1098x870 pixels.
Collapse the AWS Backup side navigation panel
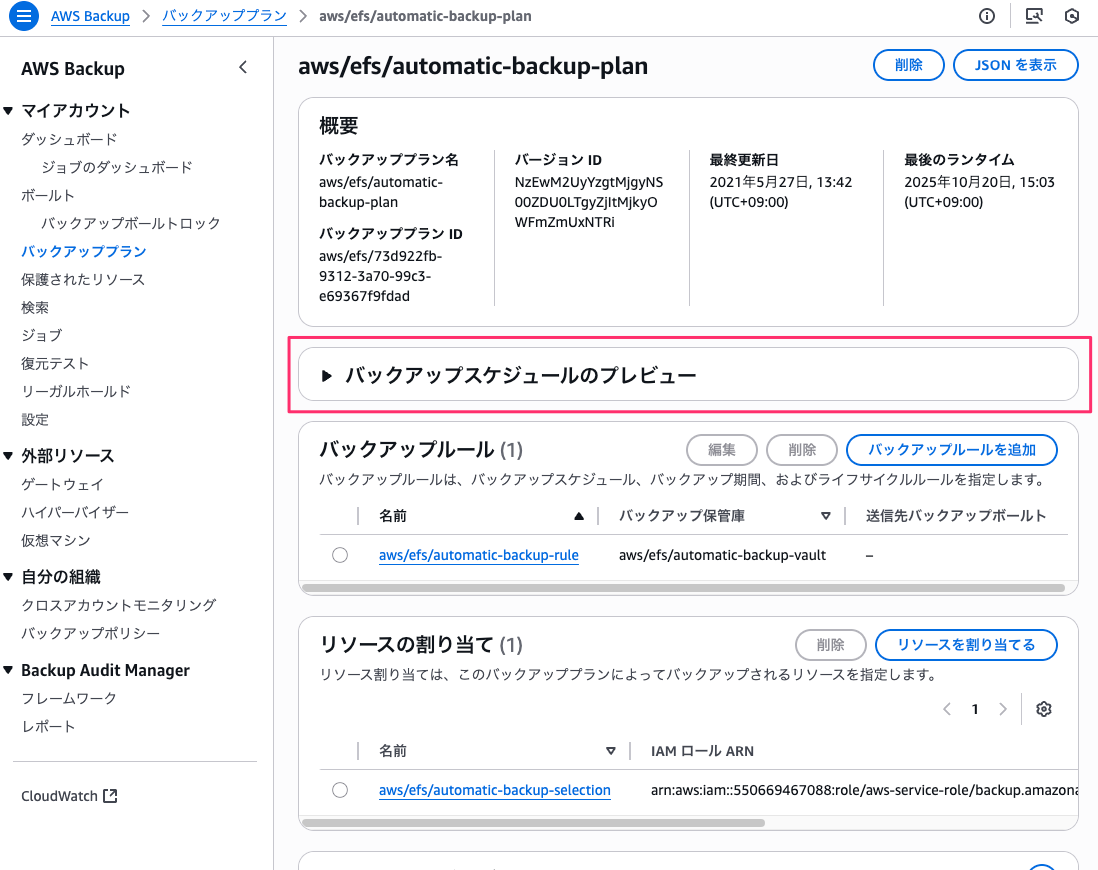click(242, 68)
